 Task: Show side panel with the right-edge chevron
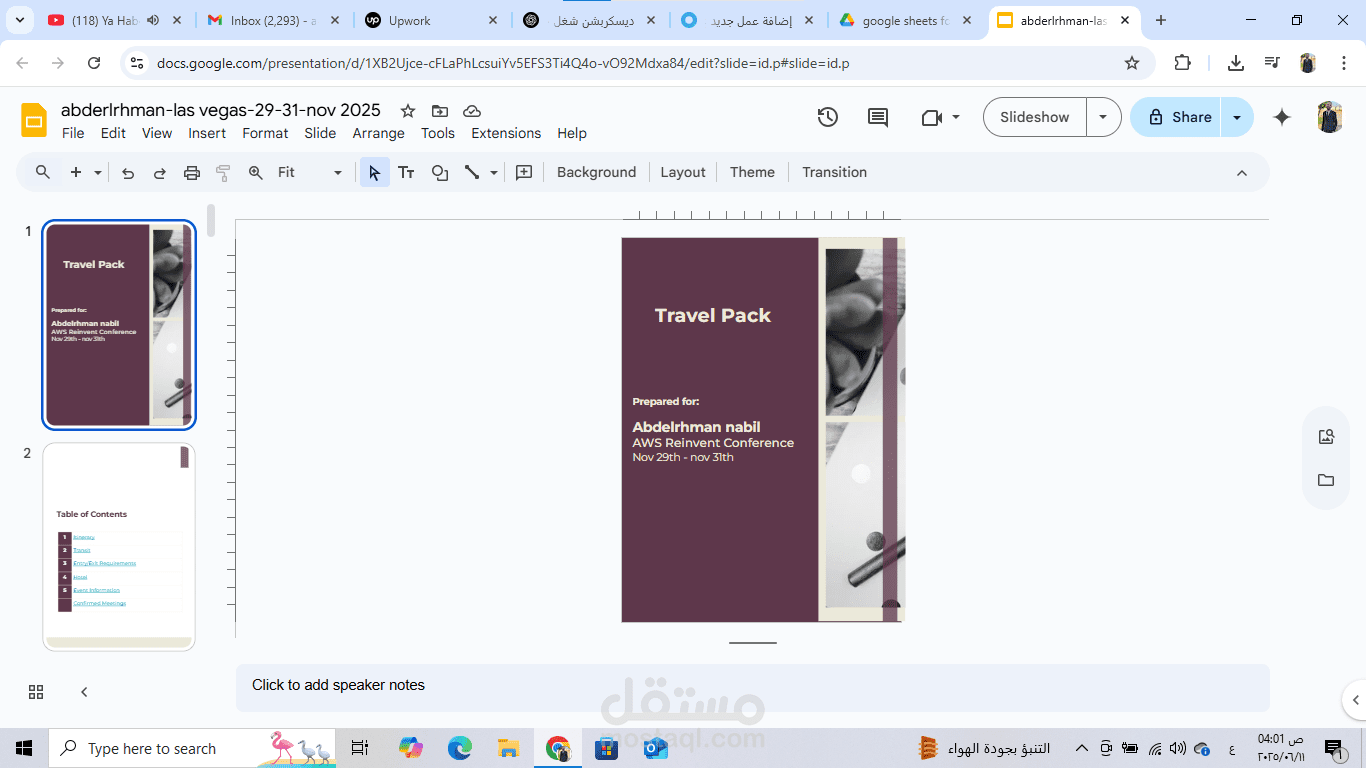[x=1356, y=700]
